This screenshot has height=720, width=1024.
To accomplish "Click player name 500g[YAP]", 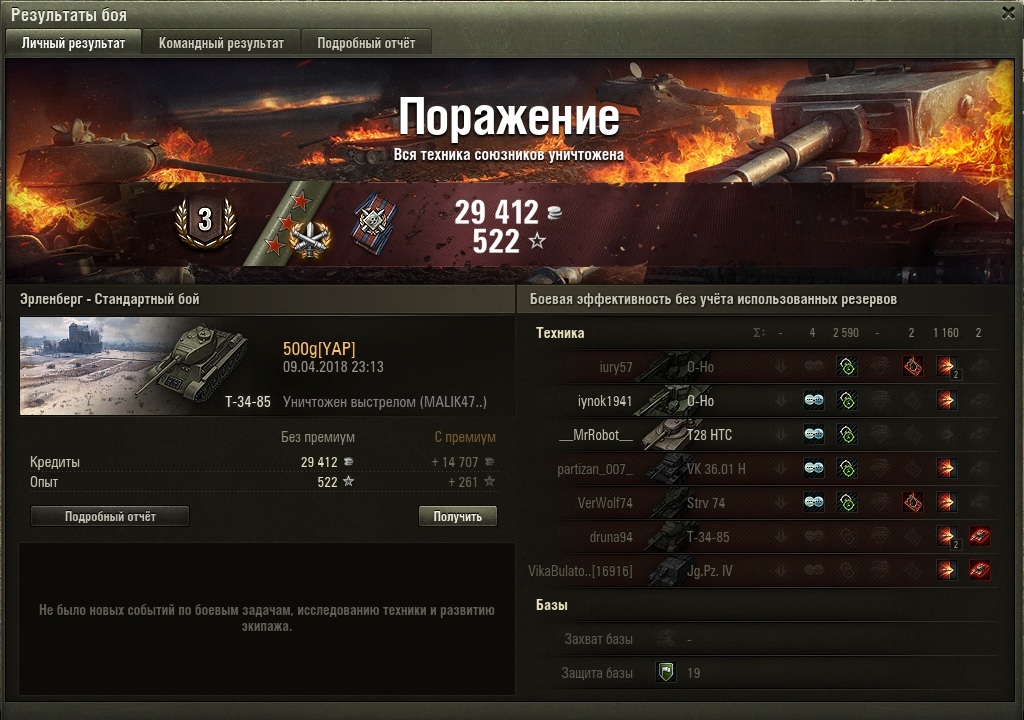I will tap(319, 349).
